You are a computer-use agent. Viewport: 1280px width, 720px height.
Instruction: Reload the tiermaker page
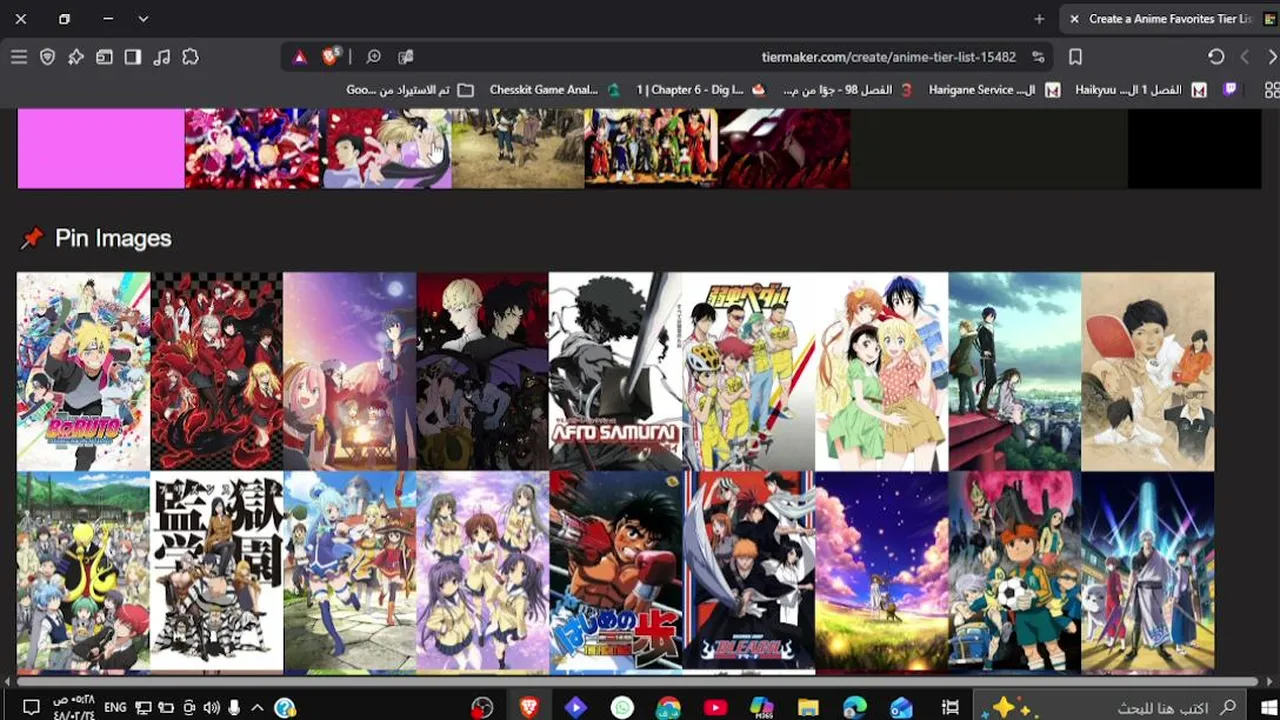click(1216, 57)
